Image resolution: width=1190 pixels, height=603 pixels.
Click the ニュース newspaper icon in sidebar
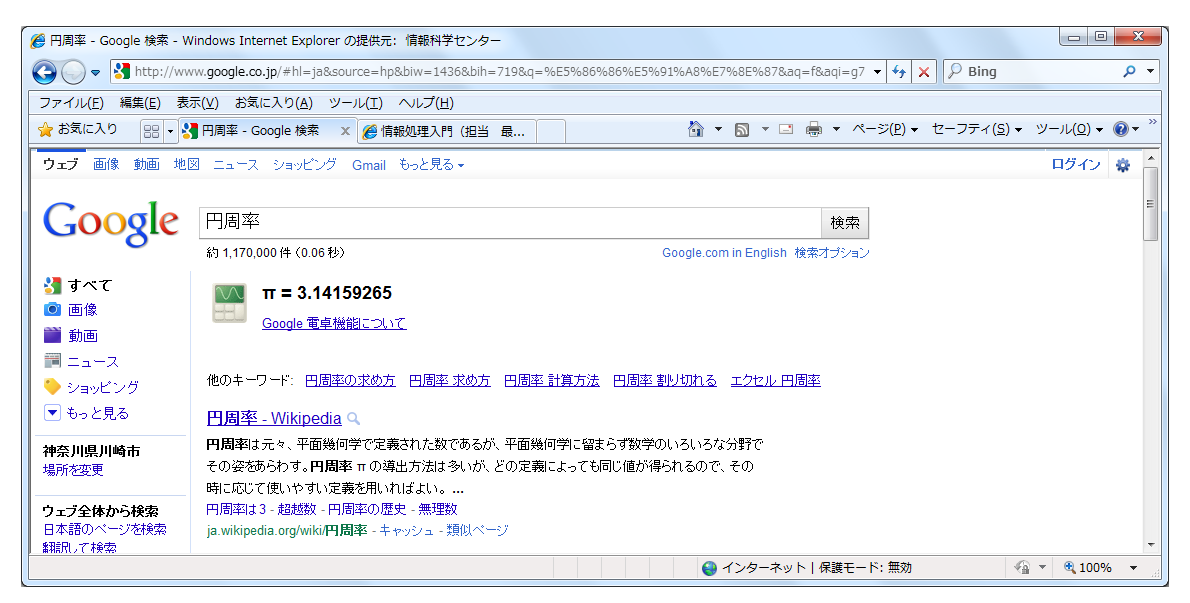click(x=52, y=361)
